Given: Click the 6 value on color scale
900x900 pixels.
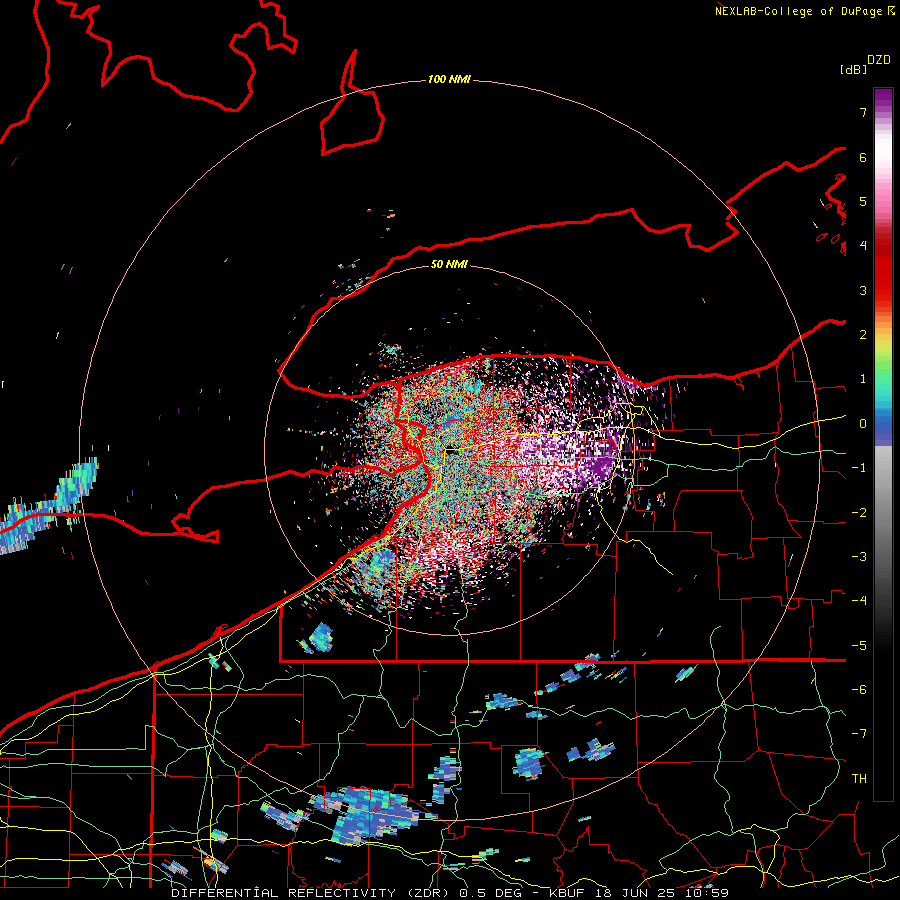Looking at the screenshot, I should click(x=863, y=157).
